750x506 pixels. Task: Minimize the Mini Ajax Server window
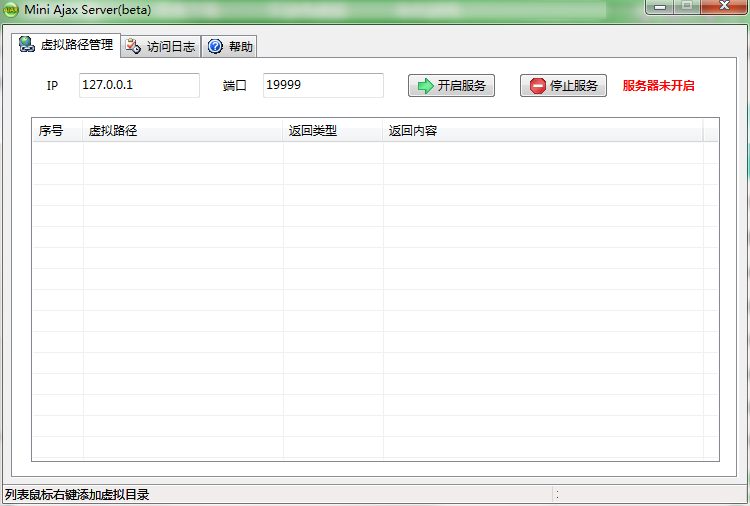click(660, 7)
